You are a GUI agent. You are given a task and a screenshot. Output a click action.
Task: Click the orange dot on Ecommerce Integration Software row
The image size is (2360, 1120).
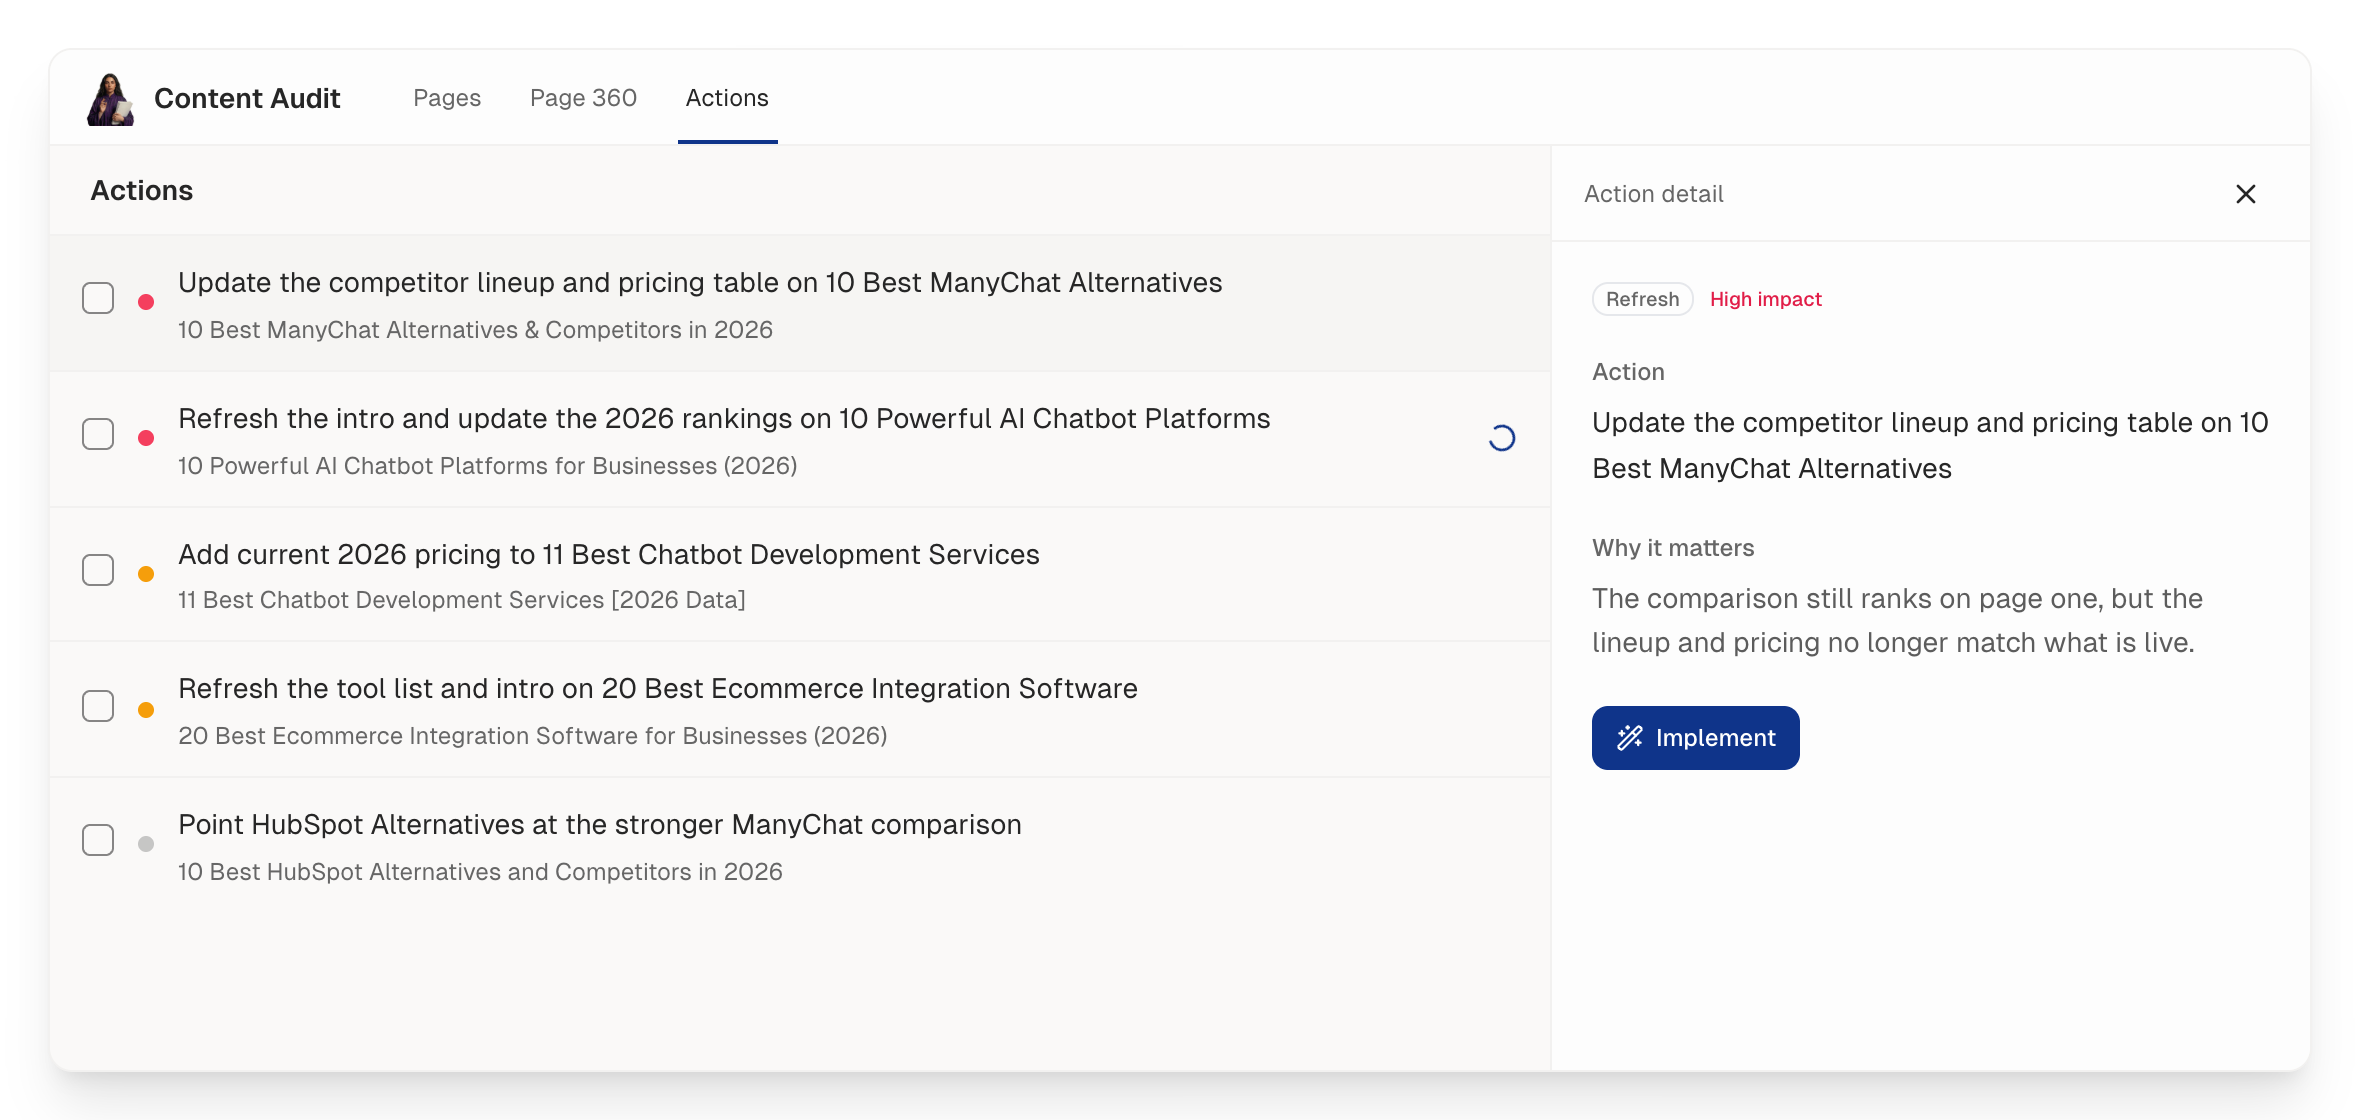[146, 710]
